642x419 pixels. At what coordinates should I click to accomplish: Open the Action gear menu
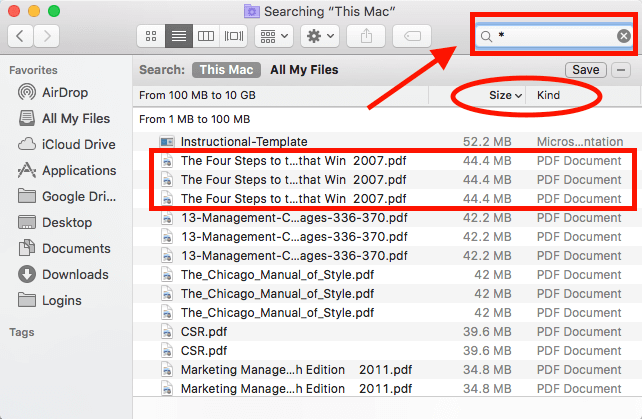coord(320,36)
